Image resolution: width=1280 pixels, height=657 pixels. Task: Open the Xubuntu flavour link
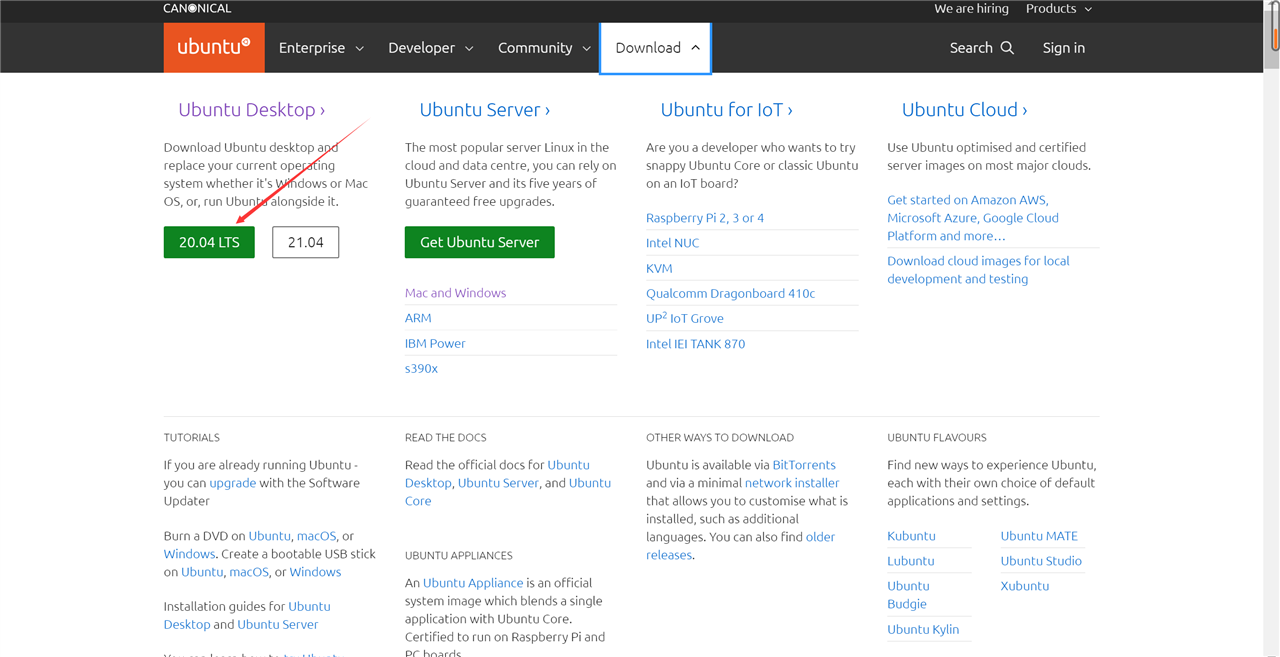pos(1025,586)
